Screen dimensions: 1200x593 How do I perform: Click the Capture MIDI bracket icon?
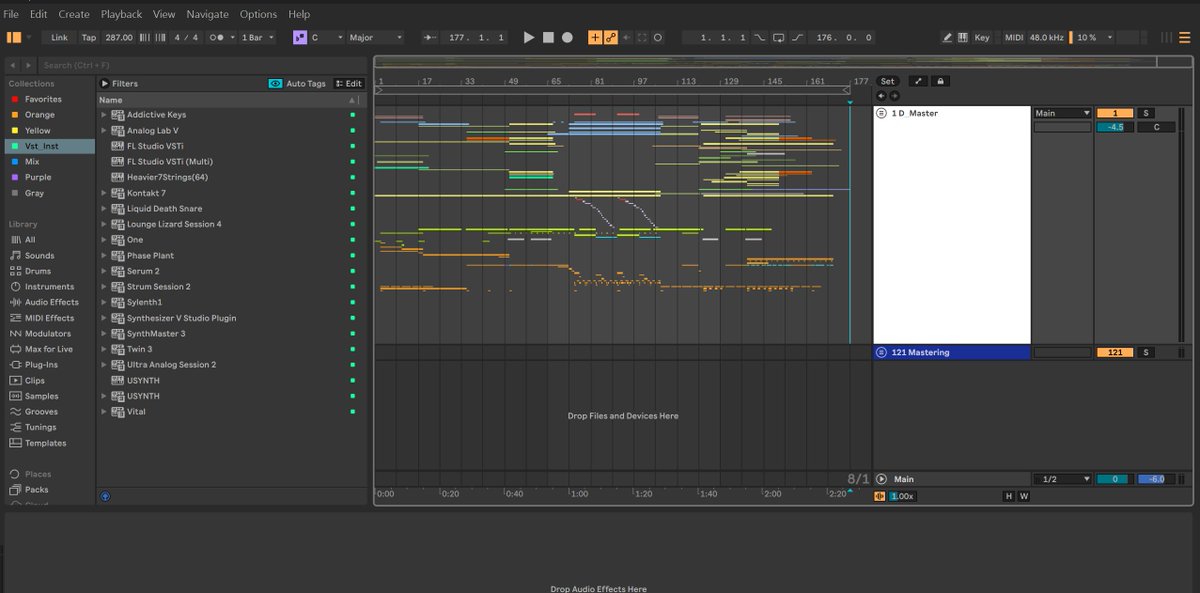click(641, 37)
